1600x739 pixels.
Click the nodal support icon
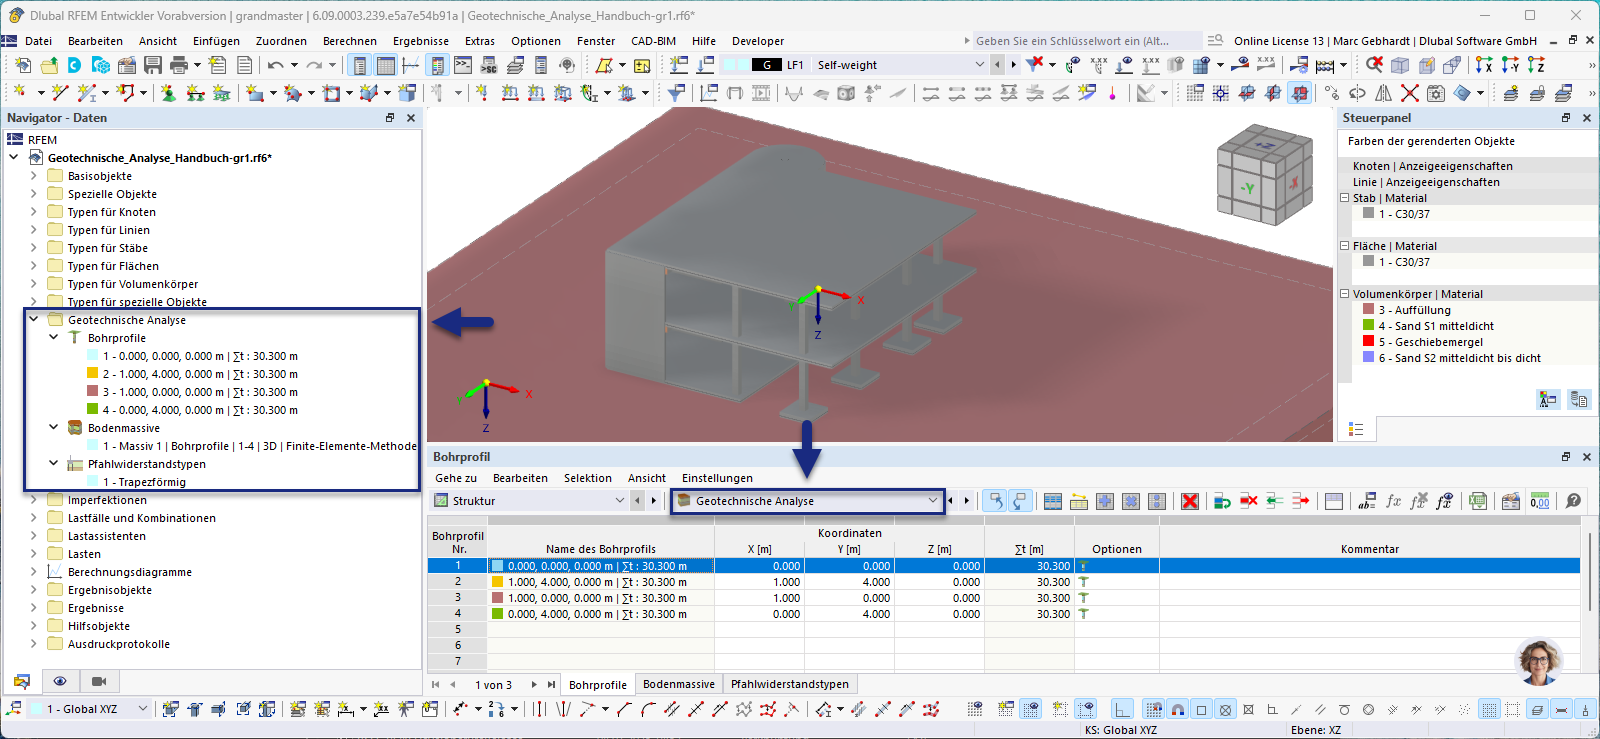(169, 92)
